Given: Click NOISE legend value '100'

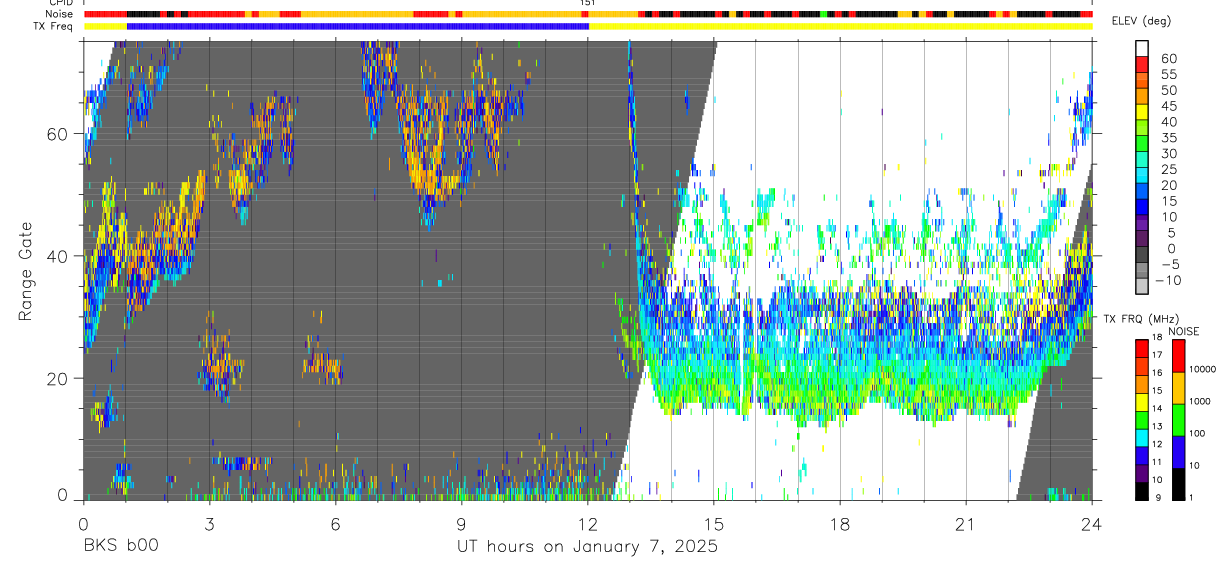Looking at the screenshot, I should click(1197, 433).
